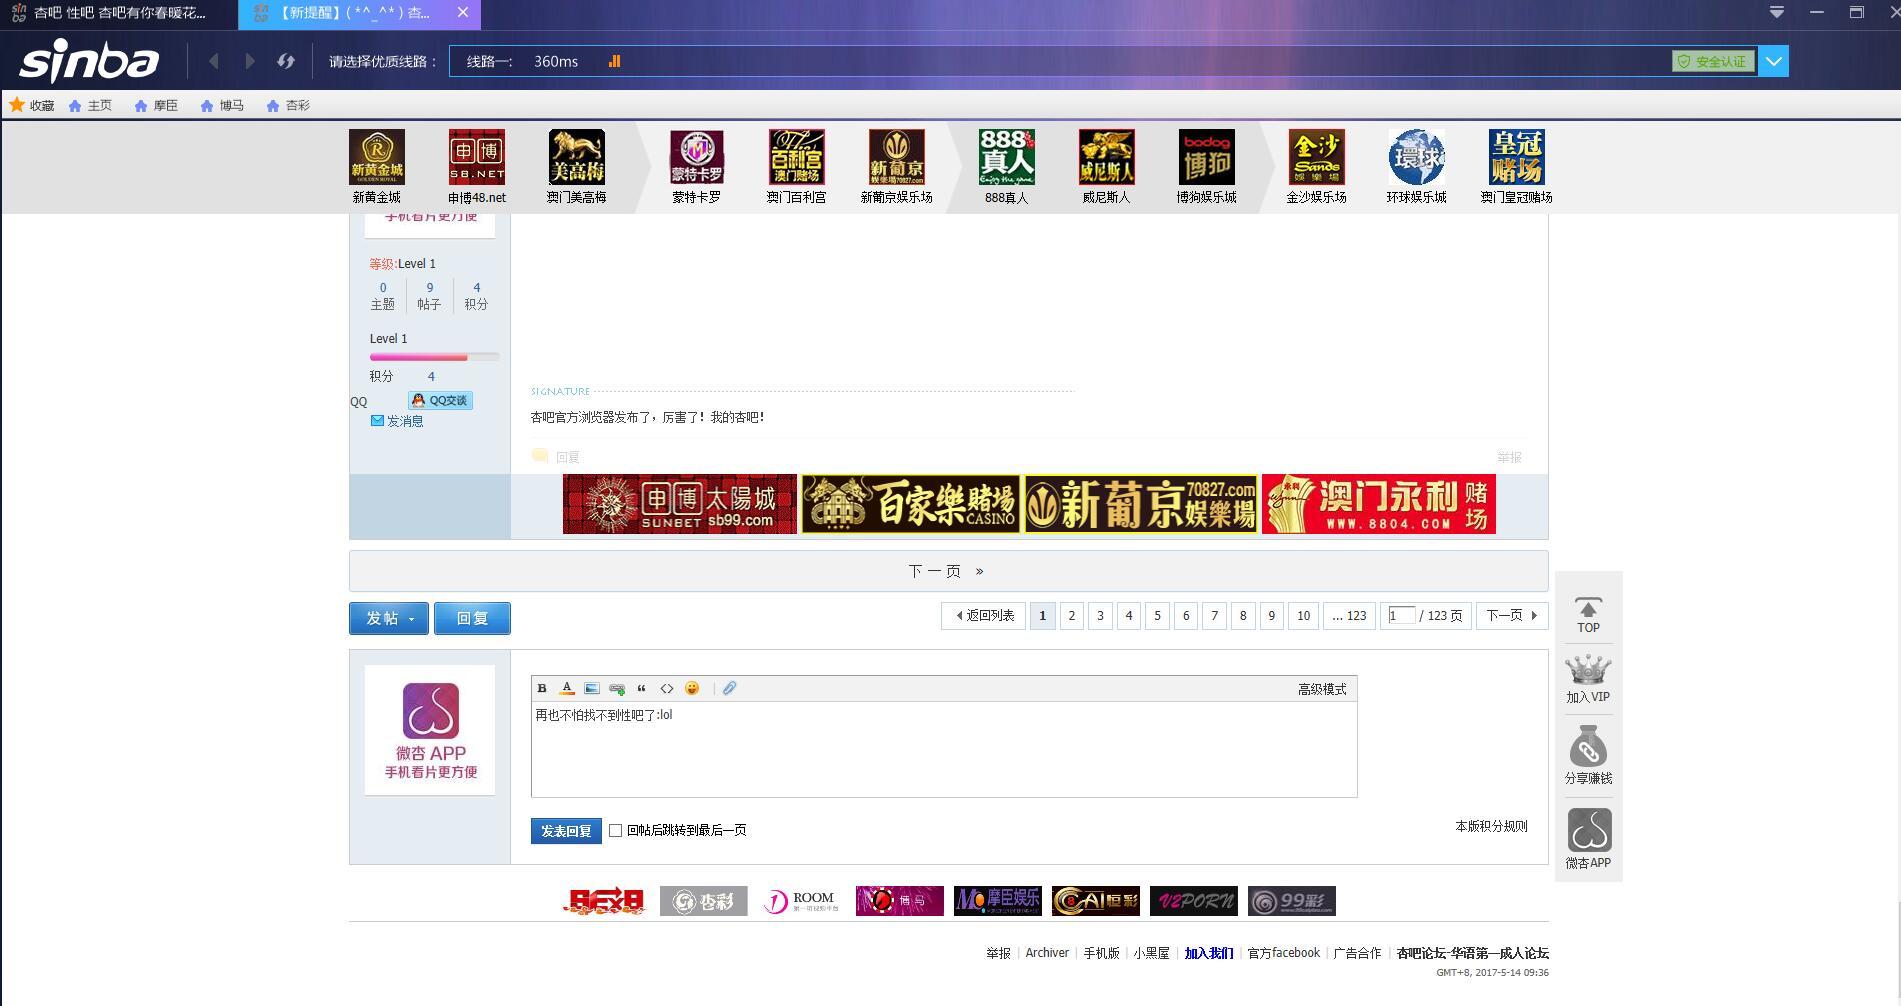Open the 金沙娱乐场 shortcut icon
The image size is (1901, 1006).
(x=1316, y=157)
